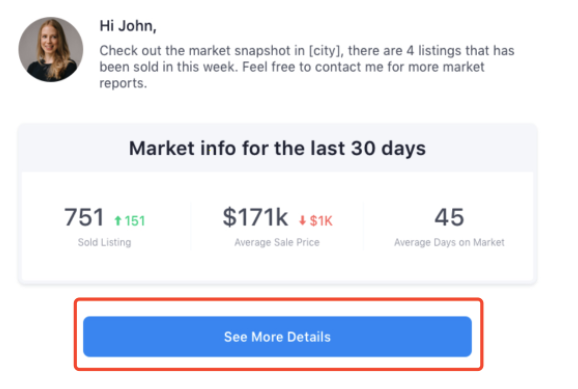Click the 751 sold listings number
The image size is (578, 389).
click(84, 217)
